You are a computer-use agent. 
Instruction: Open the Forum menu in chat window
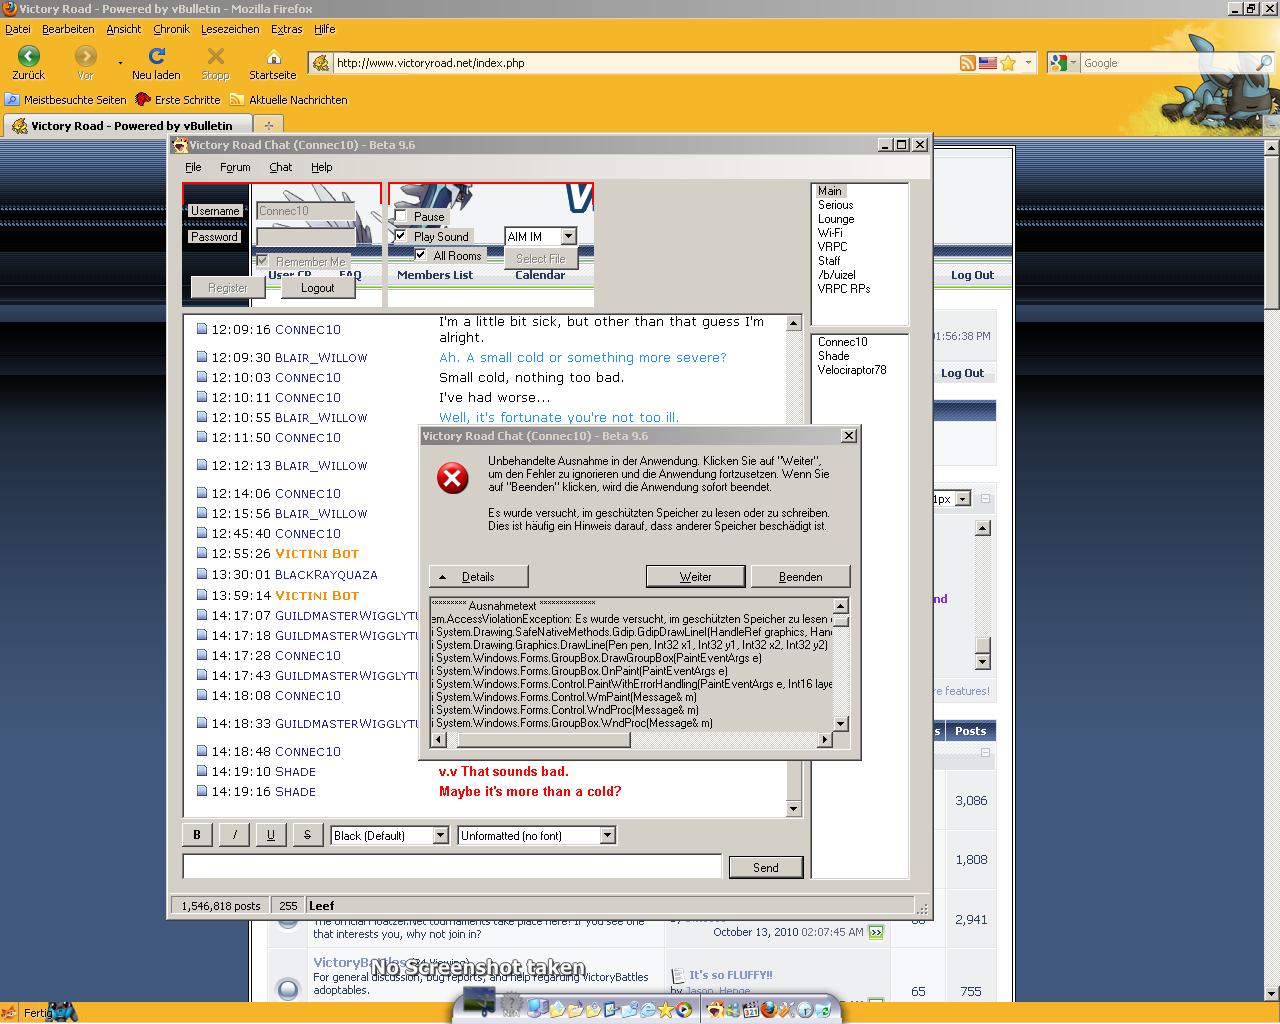(x=235, y=167)
